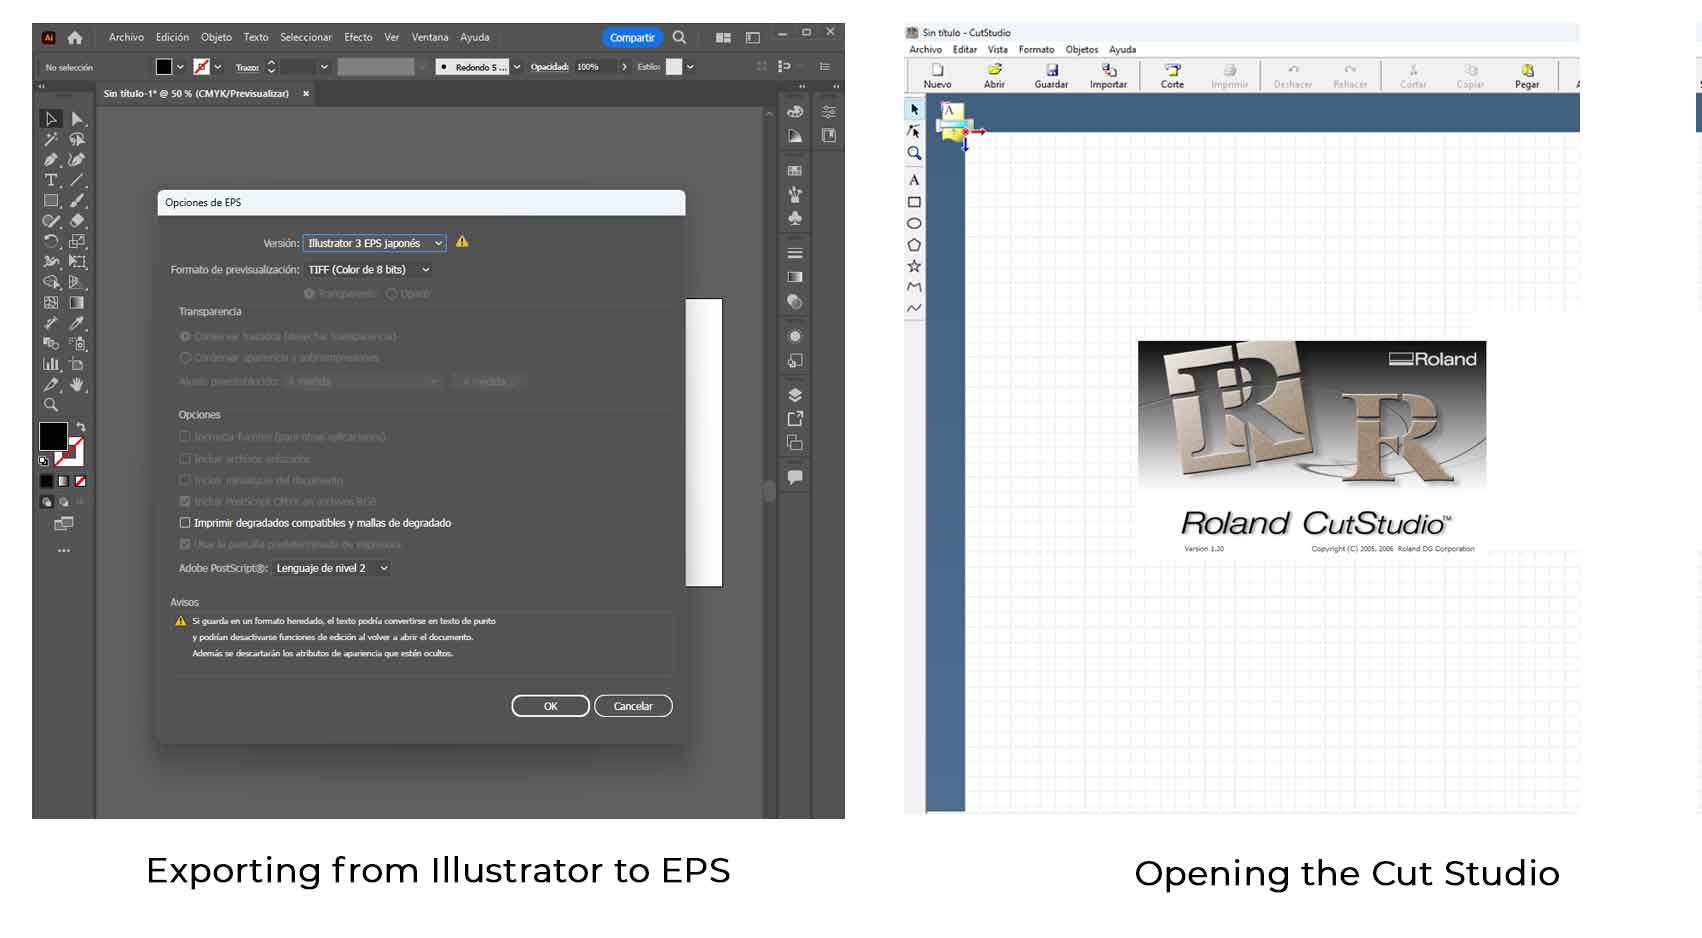This screenshot has height=938, width=1702.
Task: Click Corte in the CutStudio toolbar
Action: click(1172, 76)
